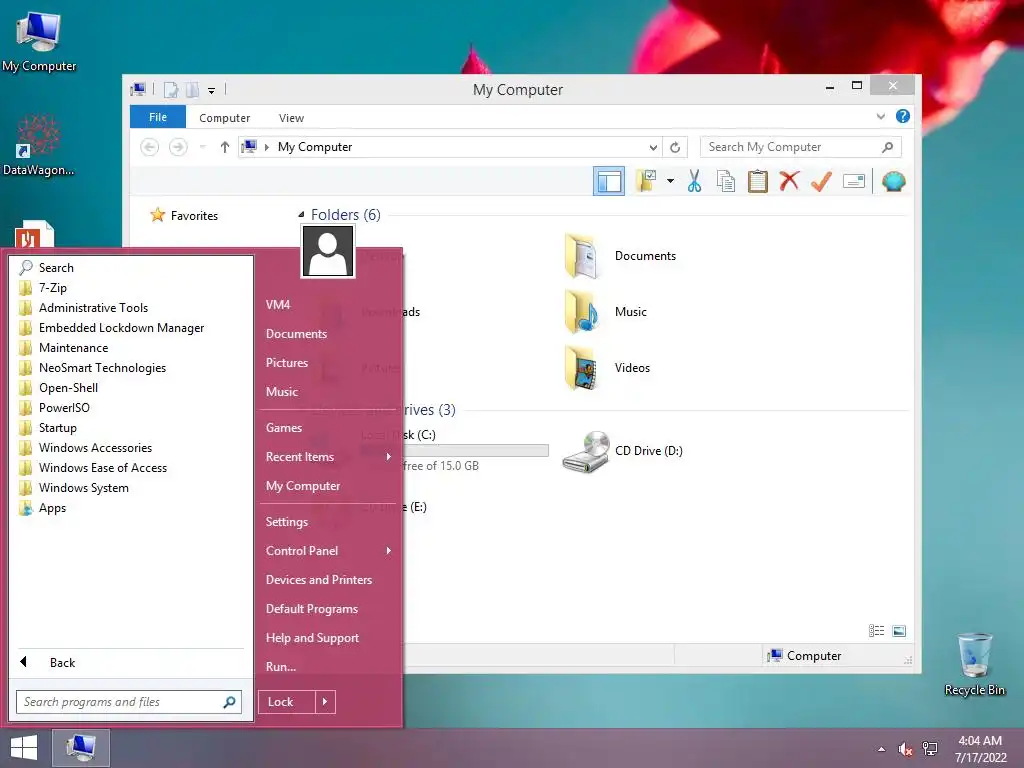Image resolution: width=1024 pixels, height=768 pixels.
Task: Click the My Computer desktop icon
Action: (x=39, y=42)
